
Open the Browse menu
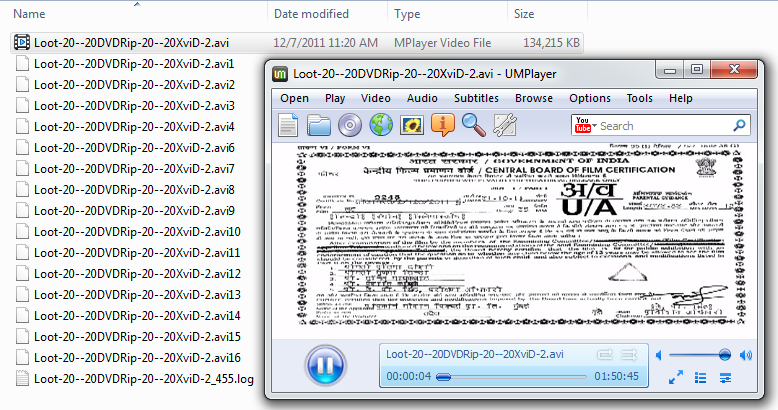pyautogui.click(x=534, y=98)
